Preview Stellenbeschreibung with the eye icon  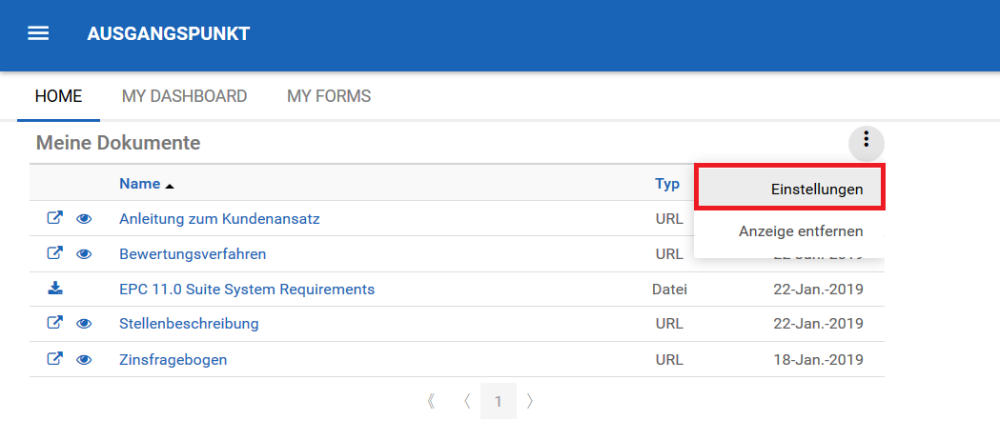coord(84,324)
